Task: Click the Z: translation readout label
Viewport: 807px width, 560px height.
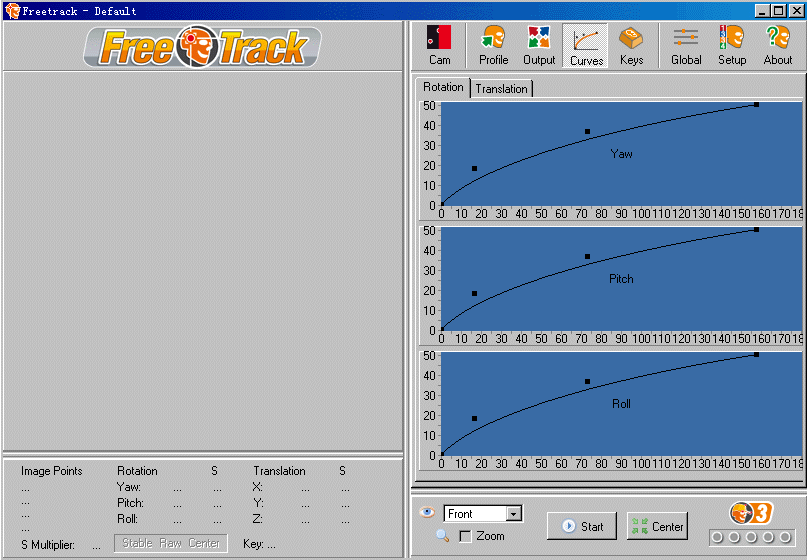Action: [x=257, y=519]
